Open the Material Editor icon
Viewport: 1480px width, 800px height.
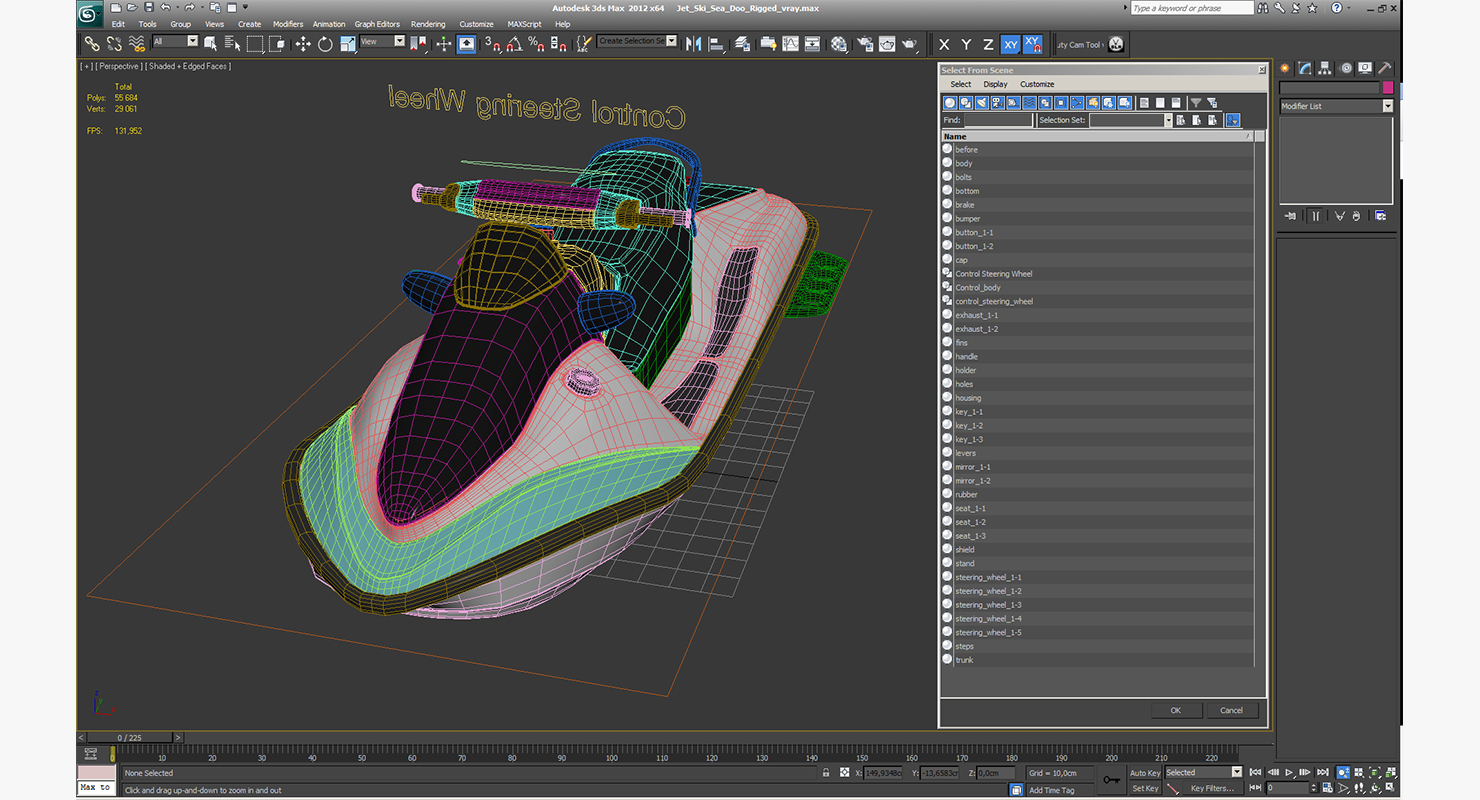point(839,44)
